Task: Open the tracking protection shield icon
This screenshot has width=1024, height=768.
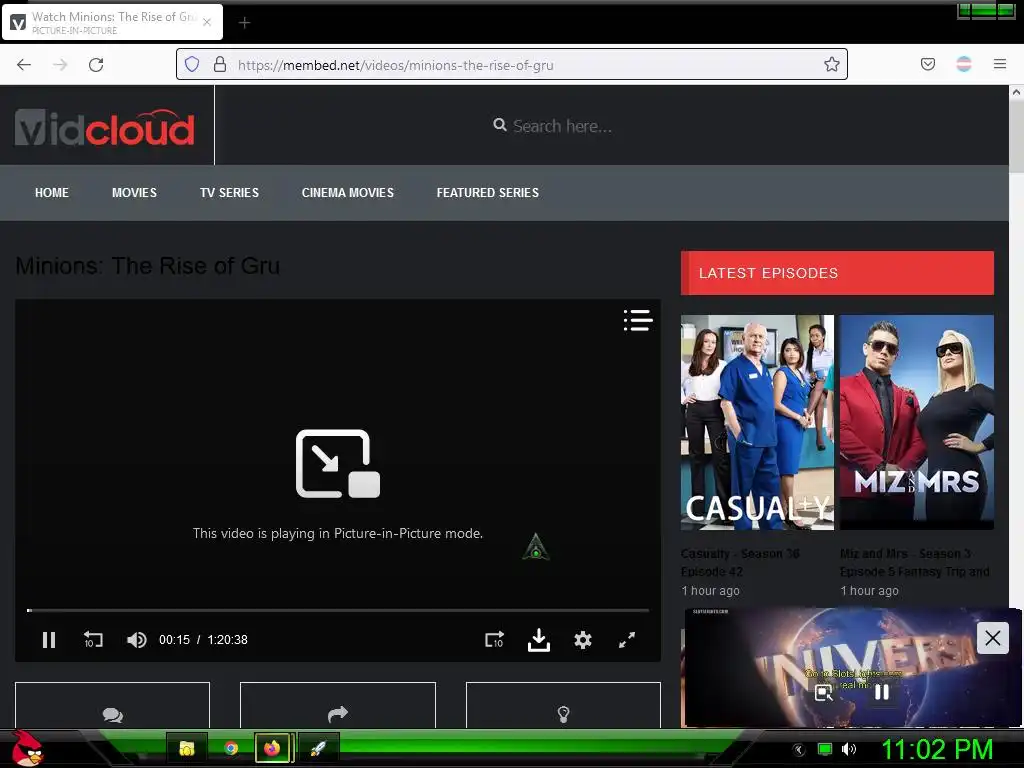Action: click(192, 64)
